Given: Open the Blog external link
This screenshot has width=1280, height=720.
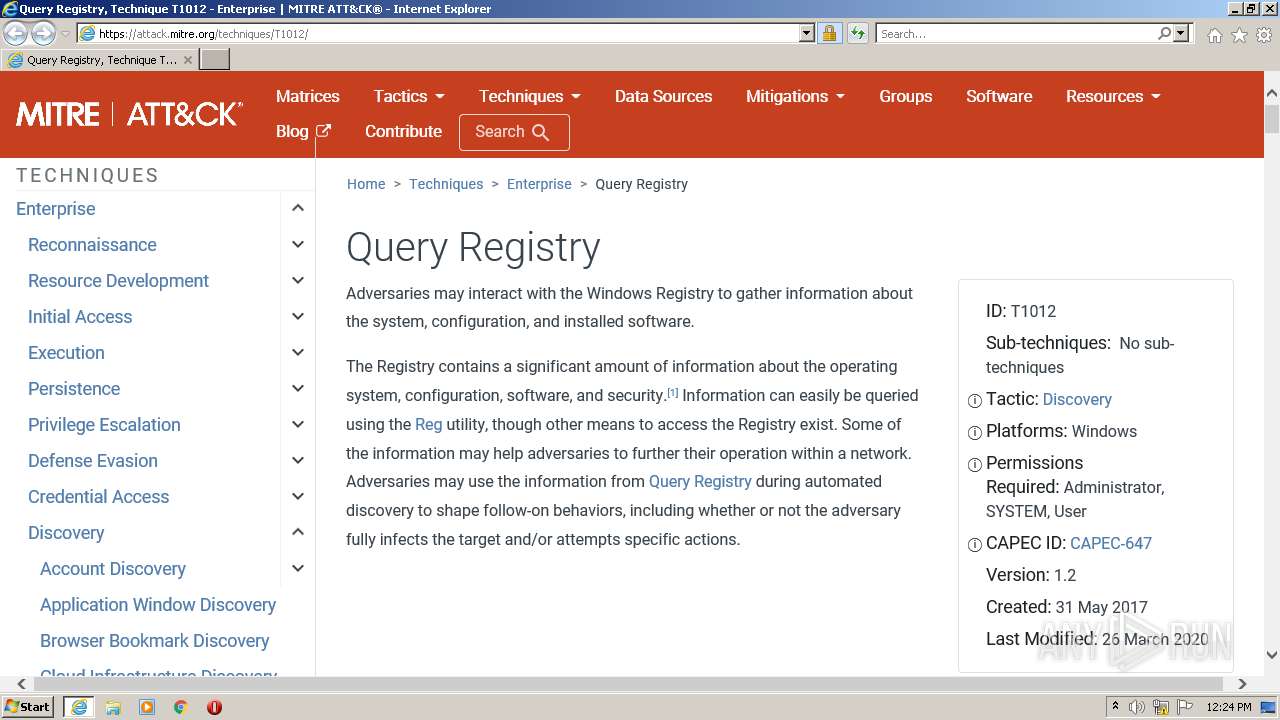Looking at the screenshot, I should [303, 131].
